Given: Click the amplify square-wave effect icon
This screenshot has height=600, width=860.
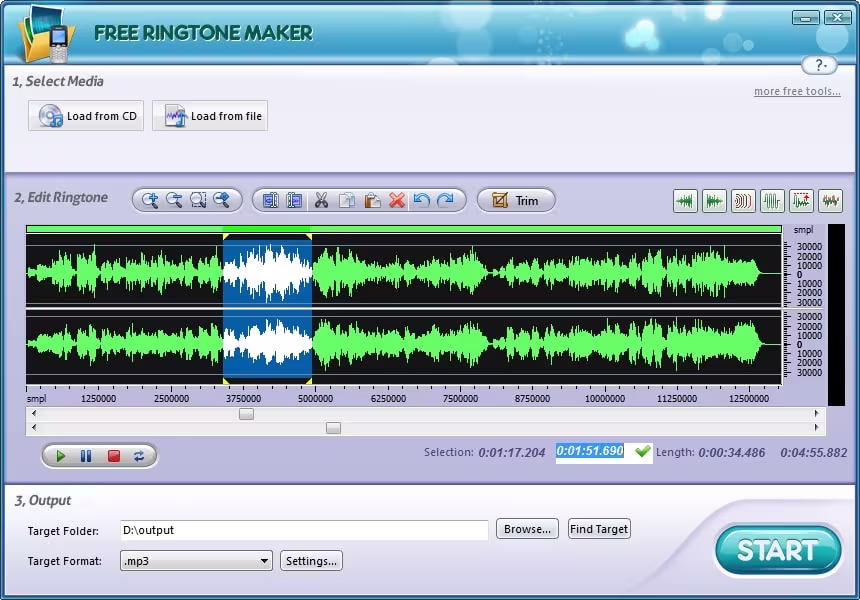Looking at the screenshot, I should pos(772,201).
